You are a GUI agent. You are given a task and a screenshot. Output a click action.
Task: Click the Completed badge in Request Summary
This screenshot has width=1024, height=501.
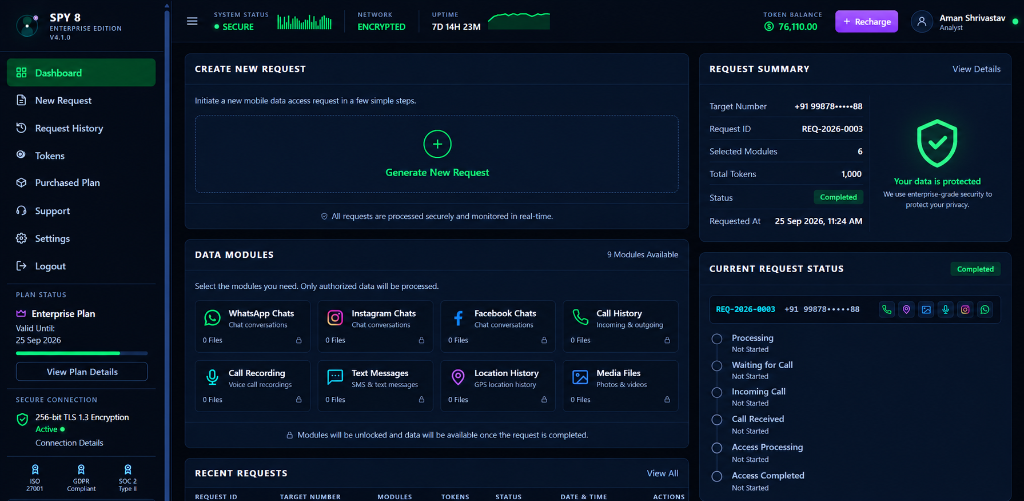click(x=839, y=197)
